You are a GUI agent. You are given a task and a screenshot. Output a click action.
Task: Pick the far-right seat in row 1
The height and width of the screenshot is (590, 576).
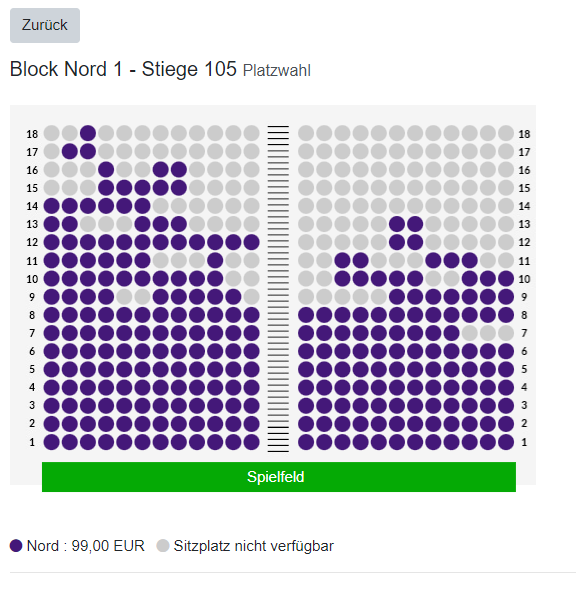tap(506, 442)
